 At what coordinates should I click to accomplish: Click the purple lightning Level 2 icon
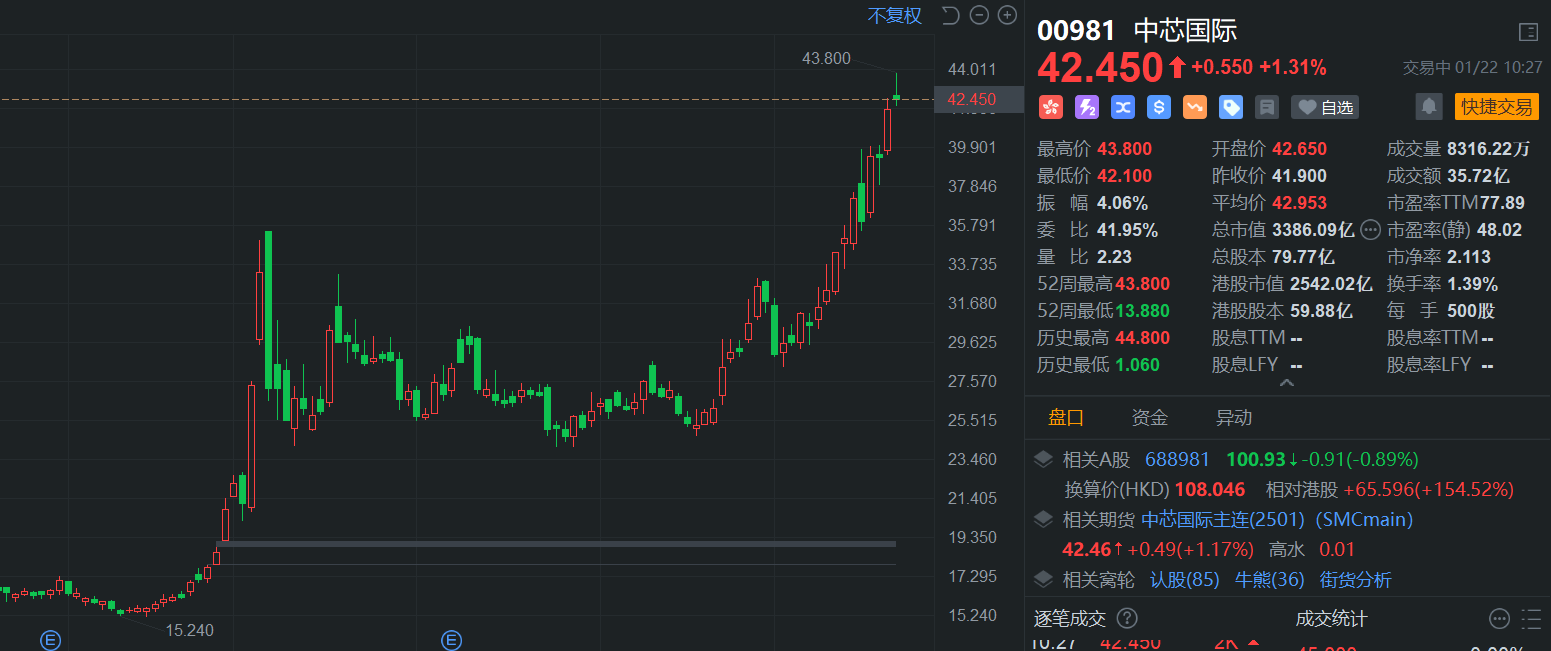1086,107
